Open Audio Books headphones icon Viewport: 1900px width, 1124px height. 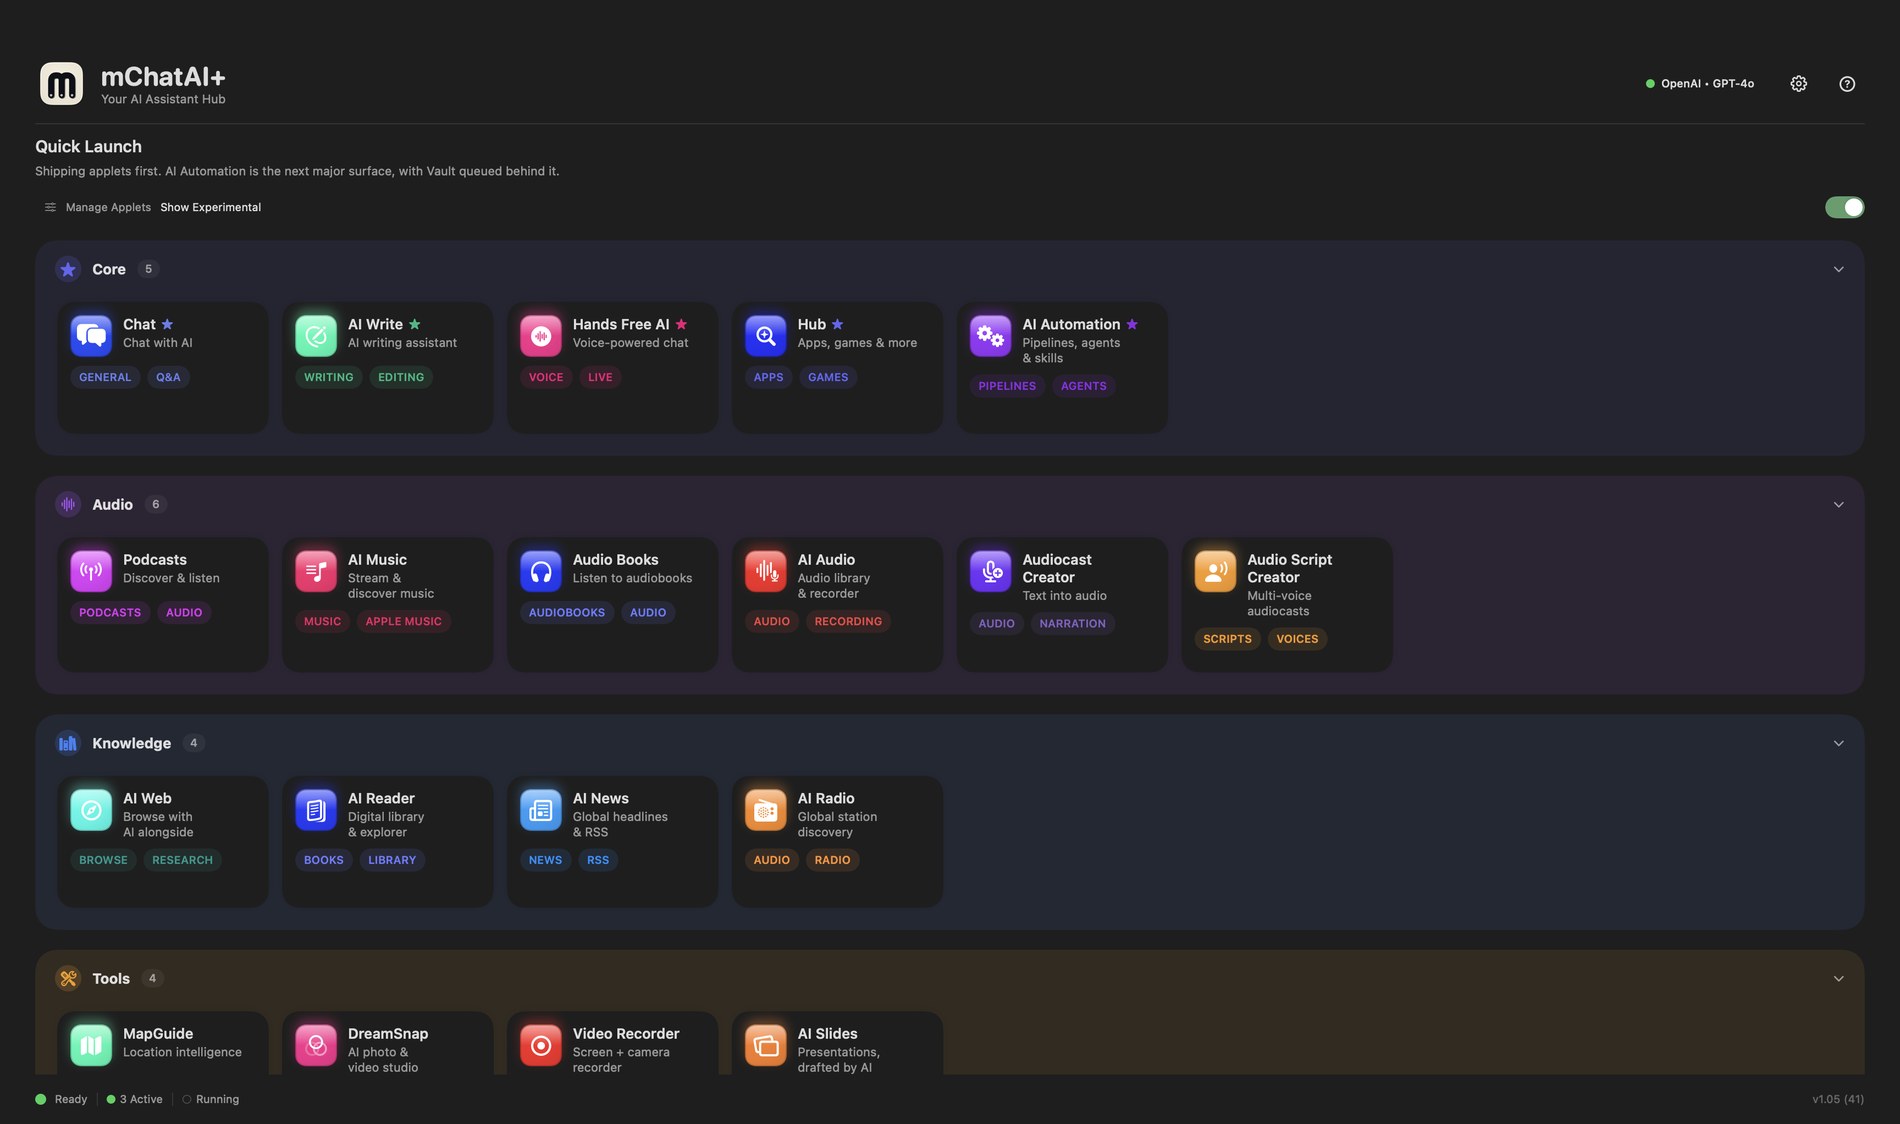(x=541, y=571)
